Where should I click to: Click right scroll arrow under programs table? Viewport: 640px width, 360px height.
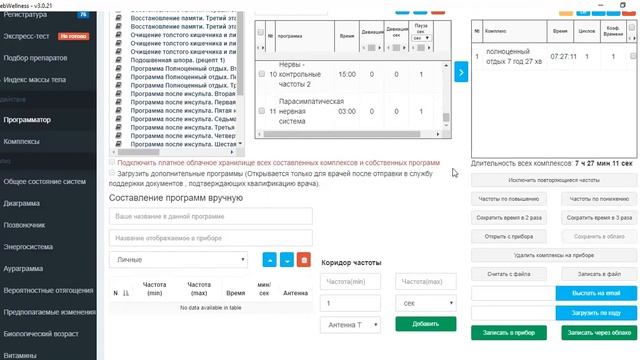[438, 134]
